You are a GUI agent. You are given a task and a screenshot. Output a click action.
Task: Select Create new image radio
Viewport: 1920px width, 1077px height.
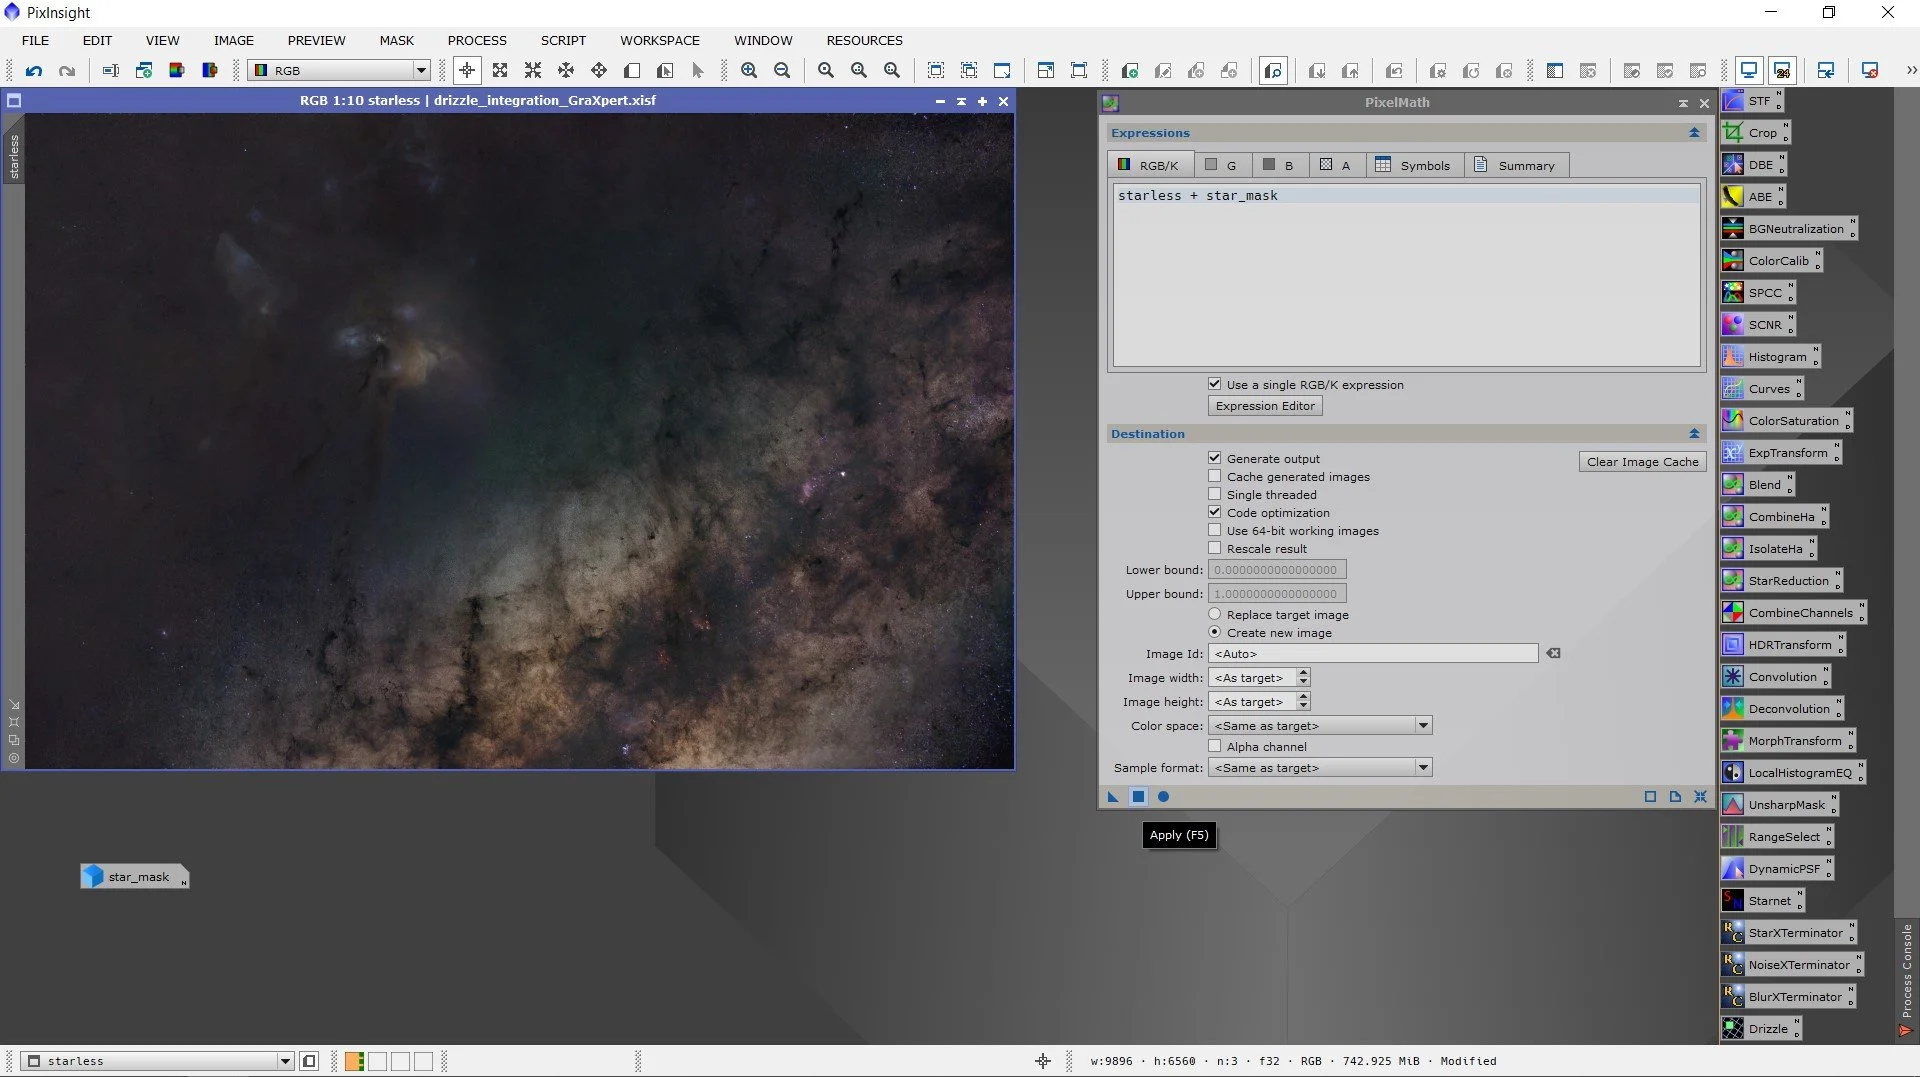click(x=1270, y=633)
